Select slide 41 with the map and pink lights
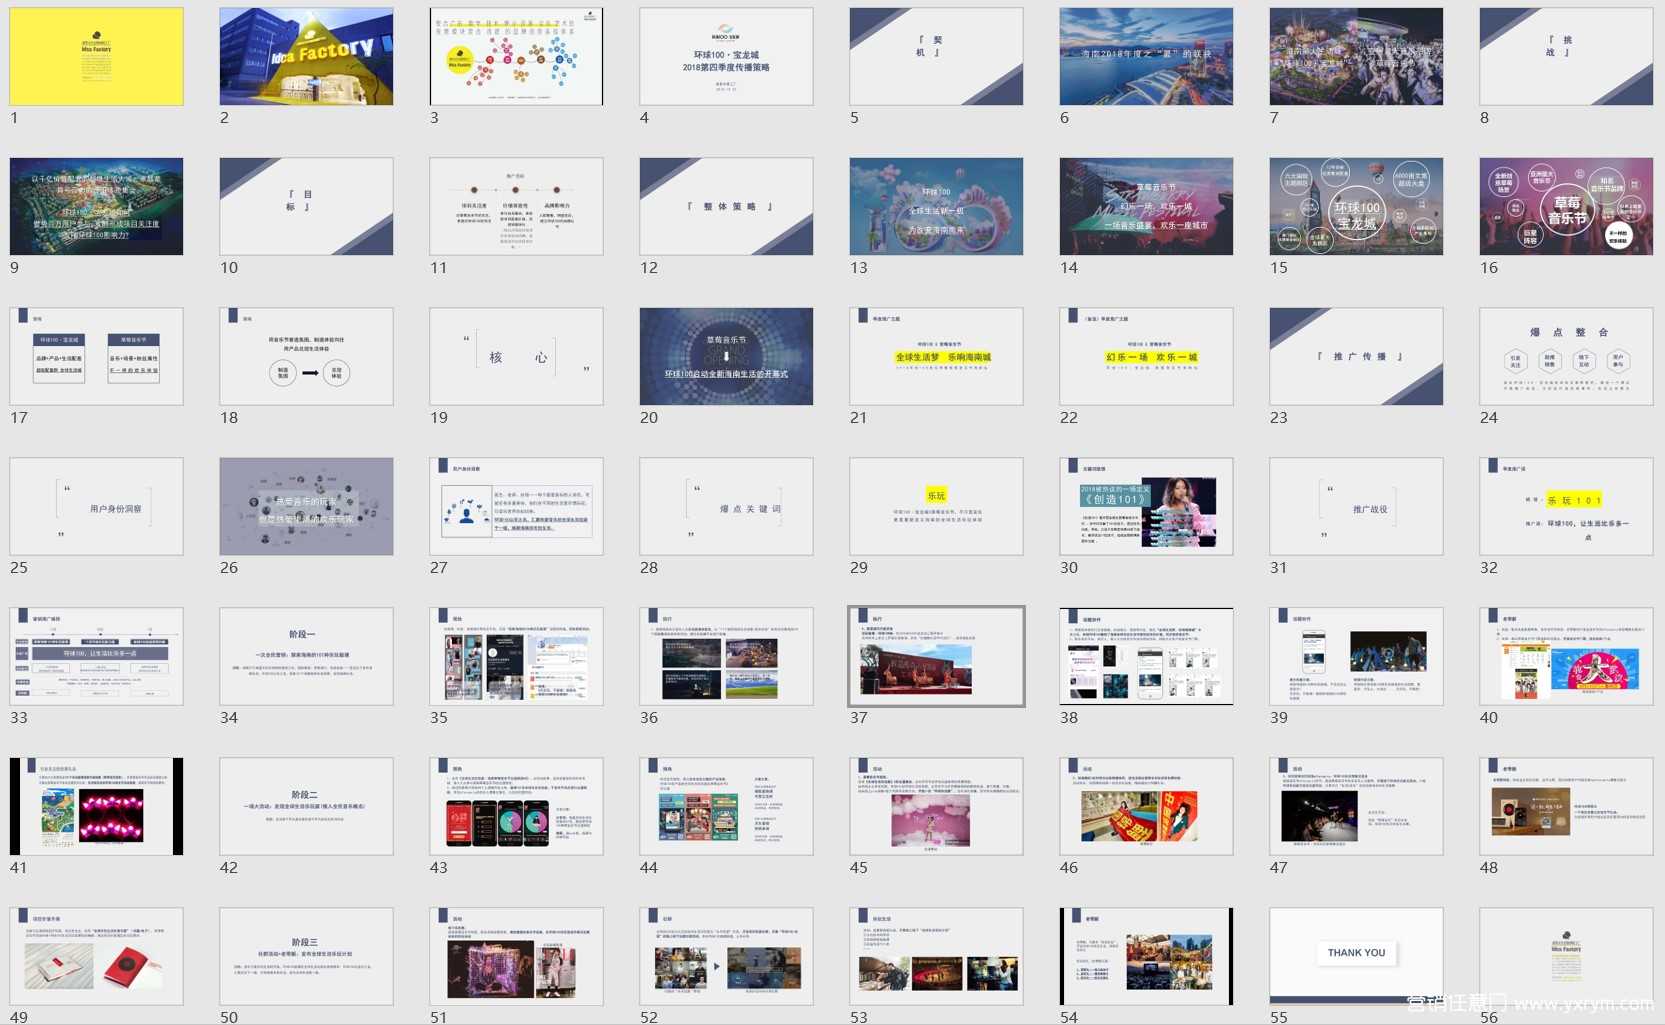Viewport: 1665px width, 1025px height. (96, 806)
